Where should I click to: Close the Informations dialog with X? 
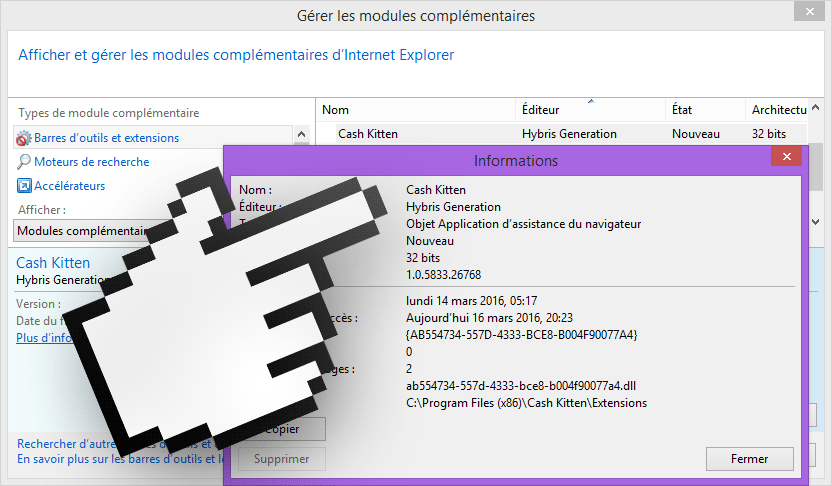(x=786, y=157)
